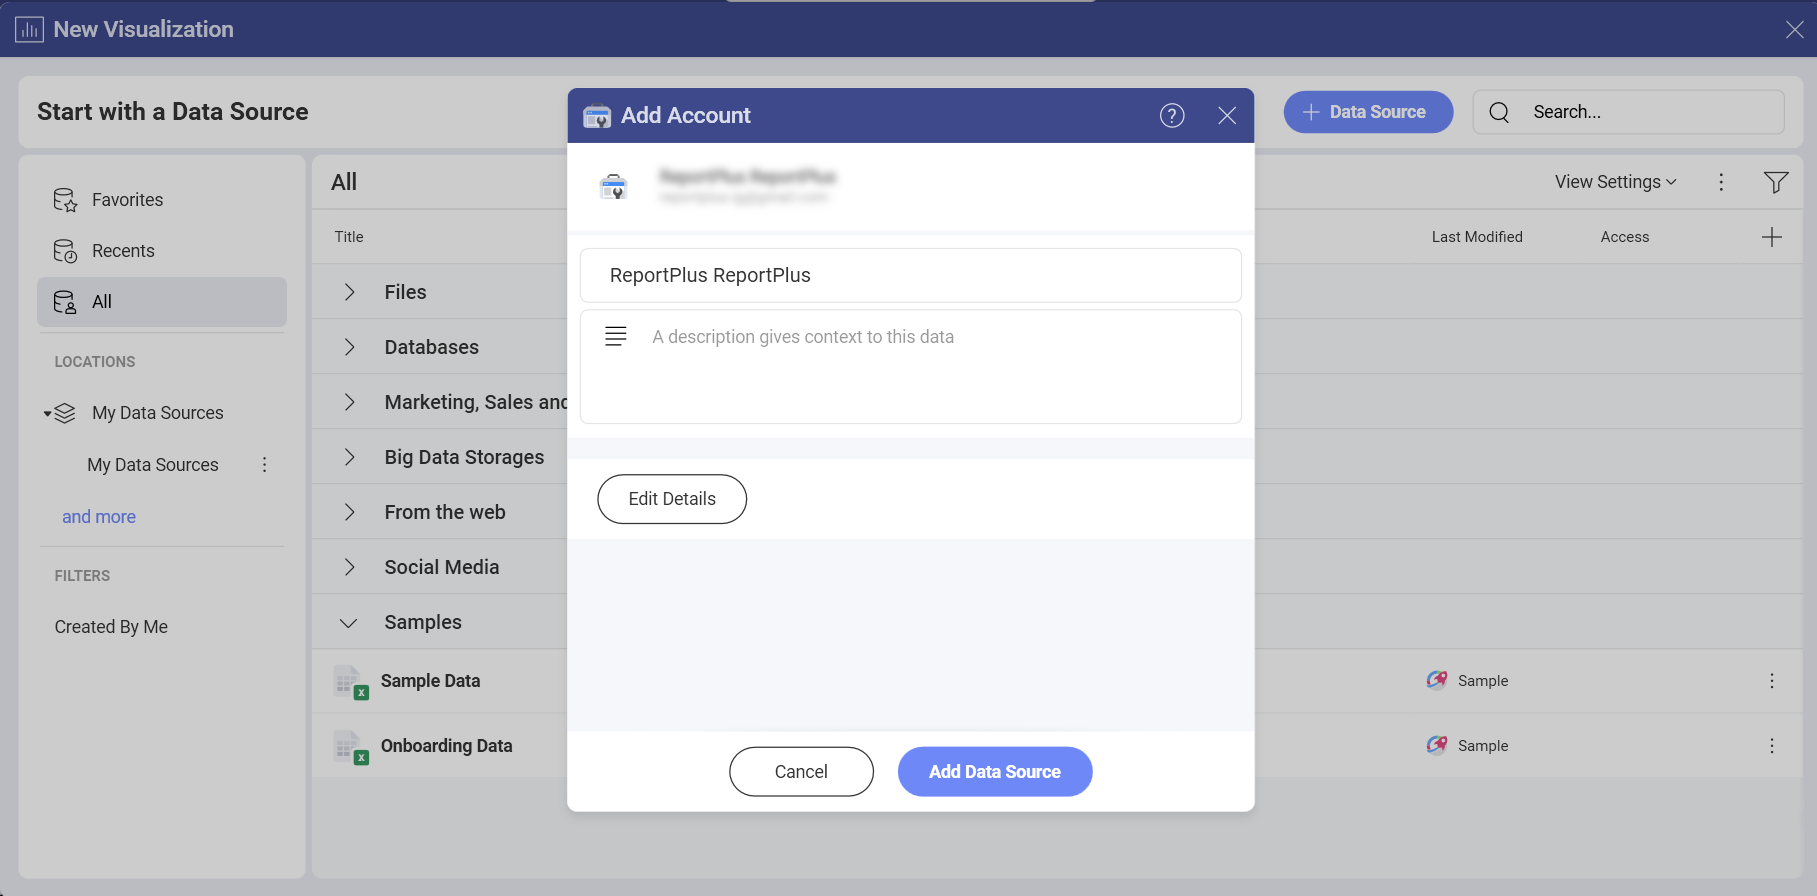The image size is (1817, 896).
Task: Click the All database user icon
Action: 65,302
